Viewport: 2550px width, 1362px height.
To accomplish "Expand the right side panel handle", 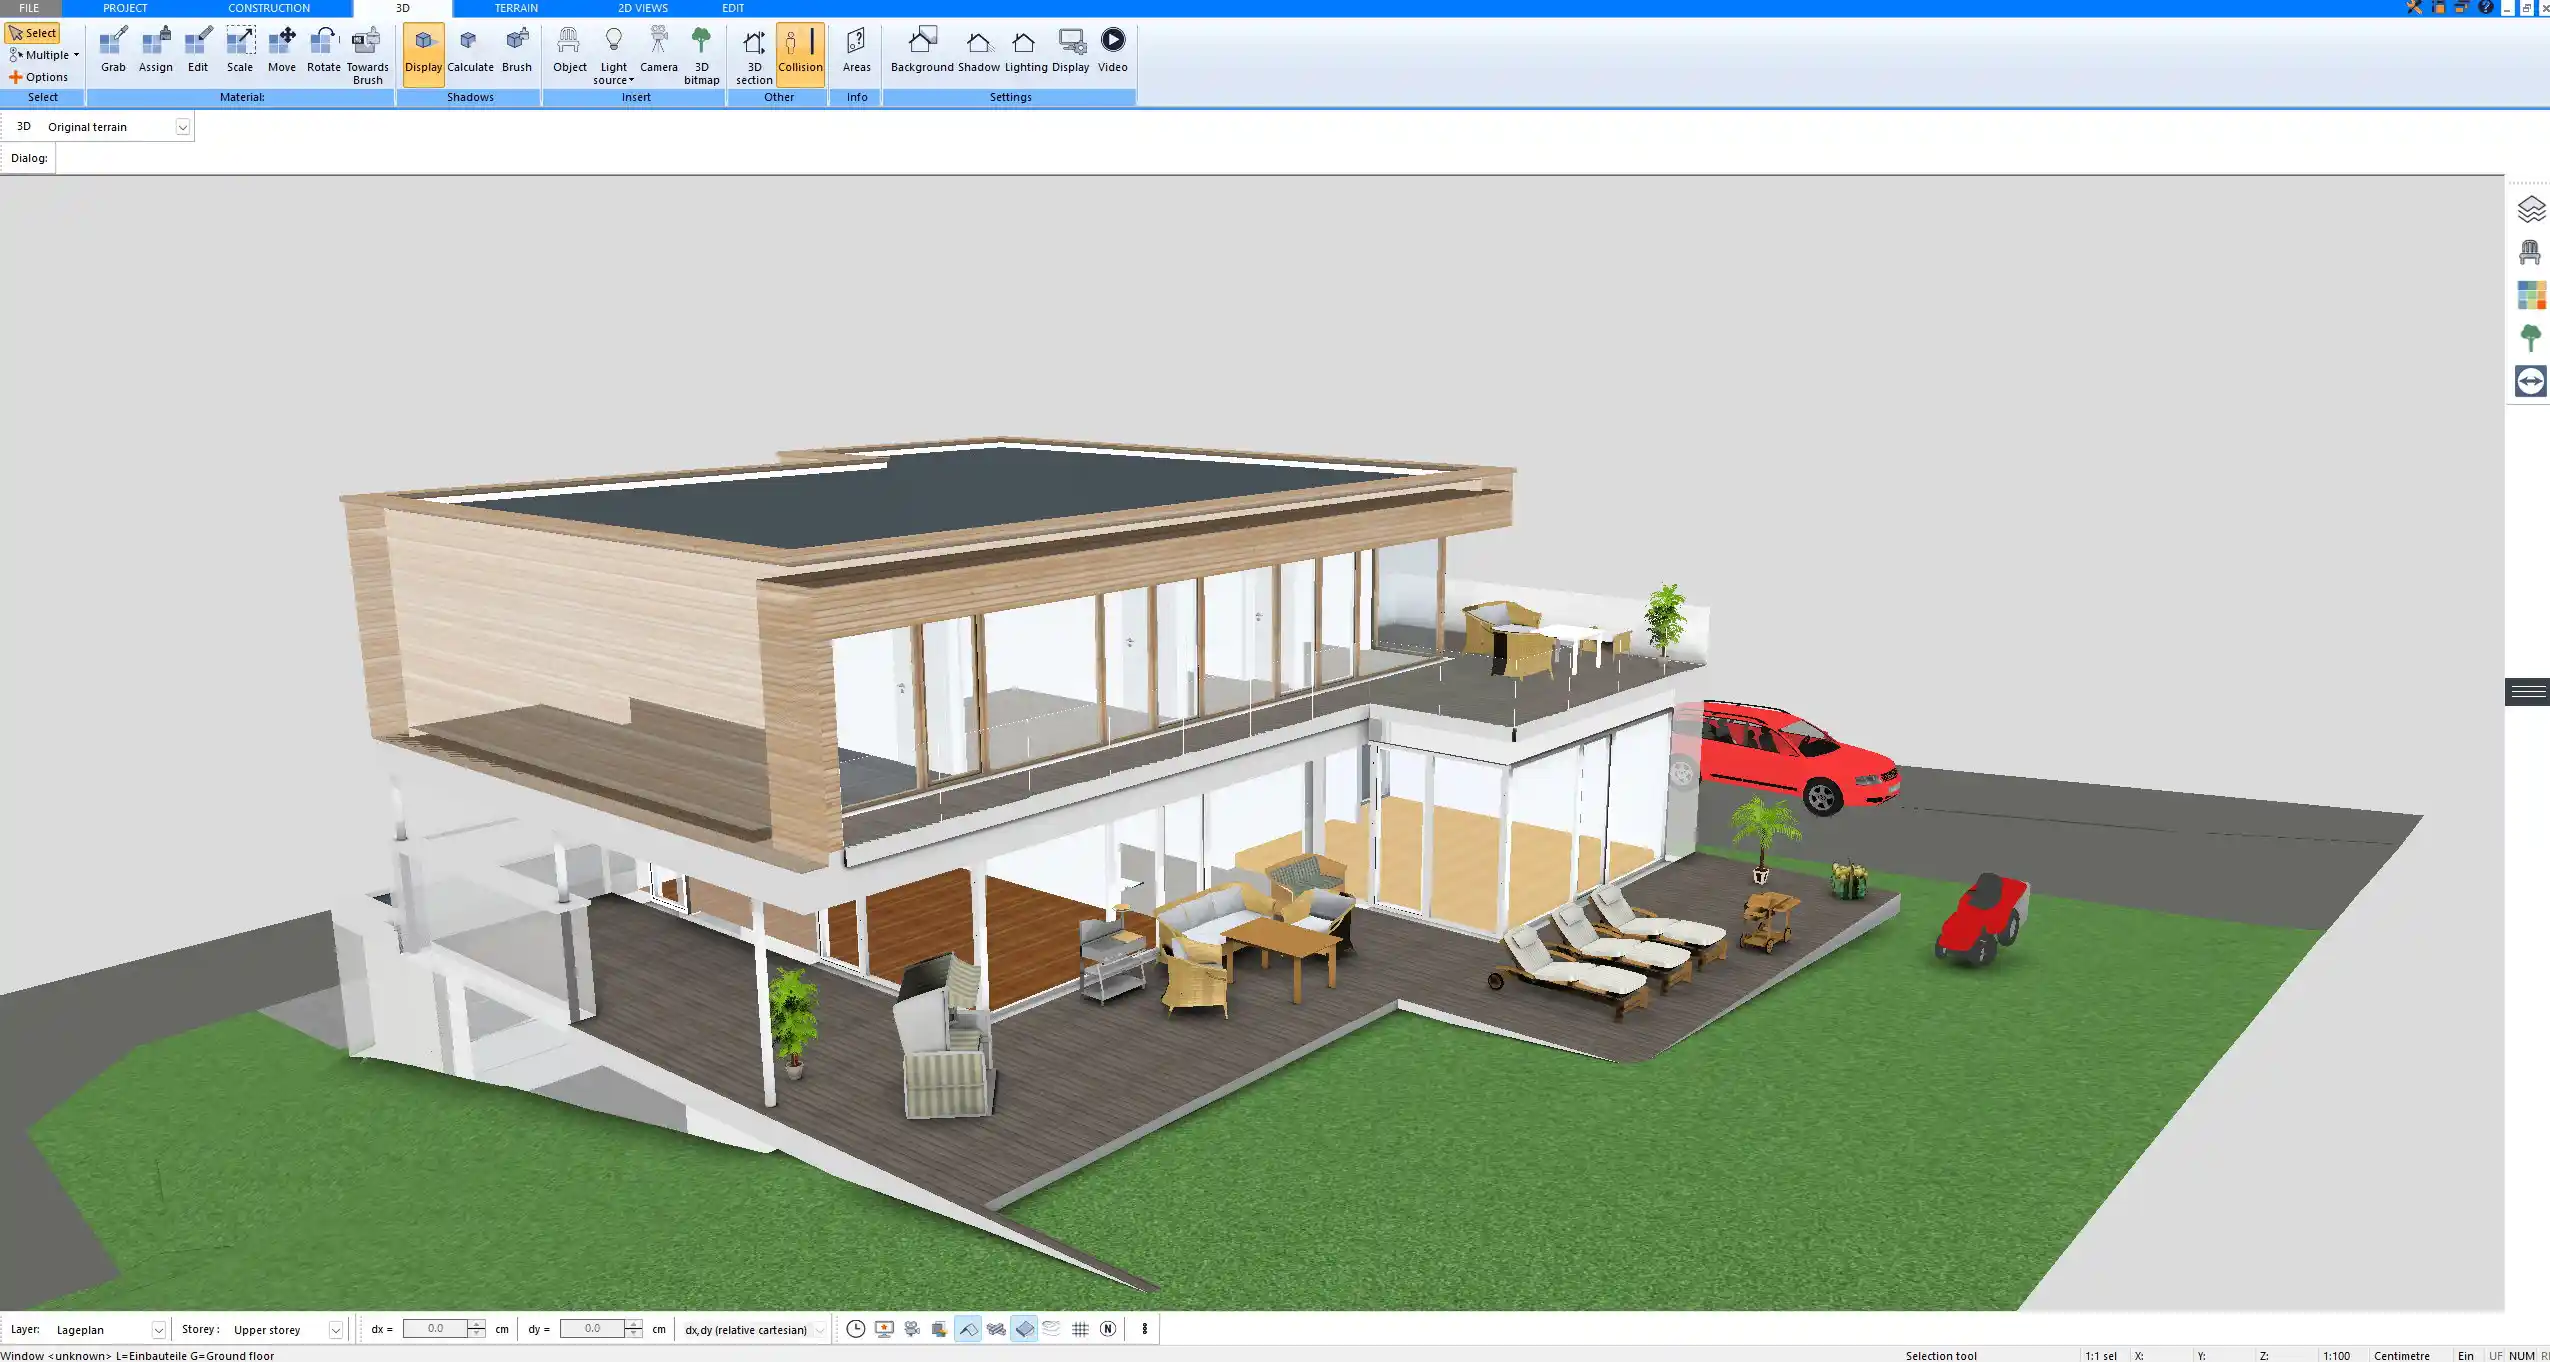I will 2527,692.
